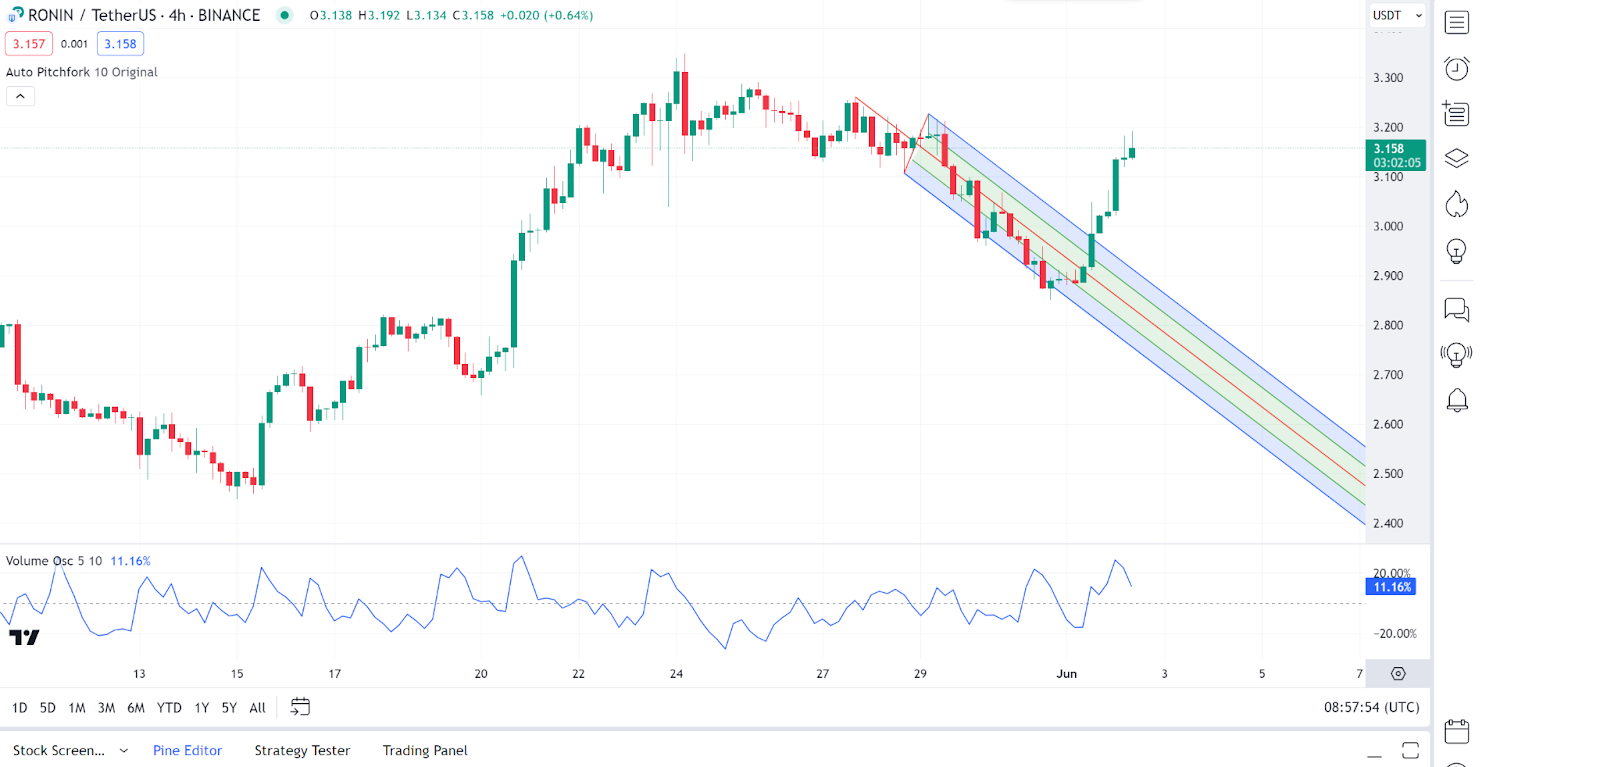This screenshot has height=767, width=1600.
Task: Click the Go to date calendar icon
Action: 300,707
